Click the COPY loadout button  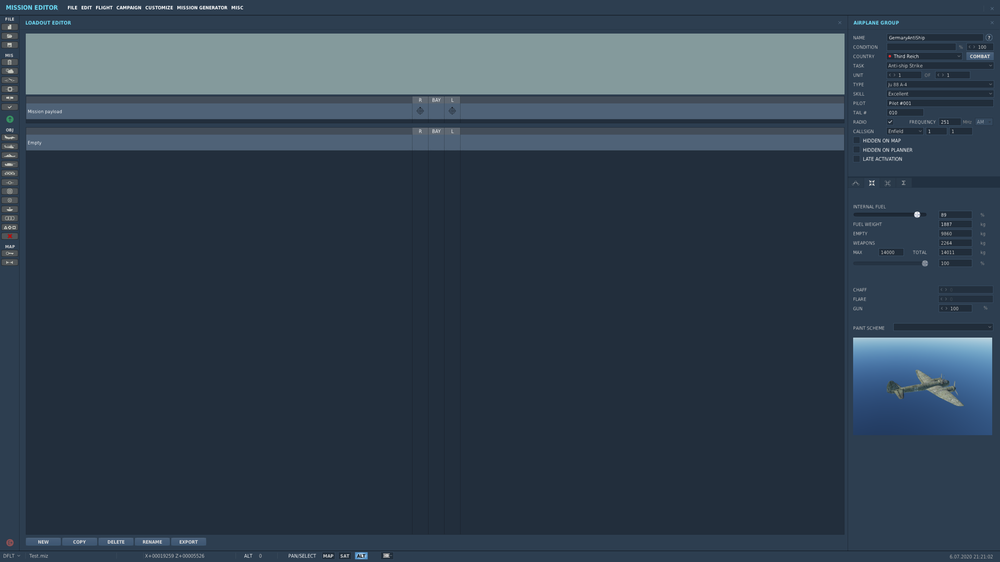[x=79, y=542]
